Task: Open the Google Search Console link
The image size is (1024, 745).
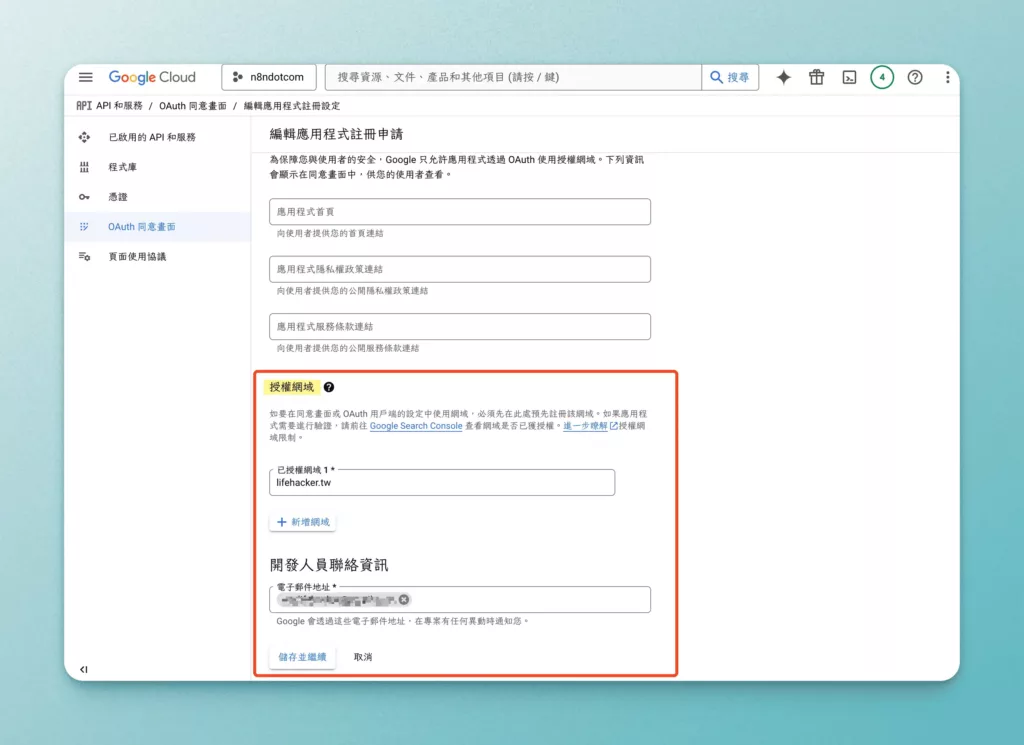Action: click(x=416, y=426)
